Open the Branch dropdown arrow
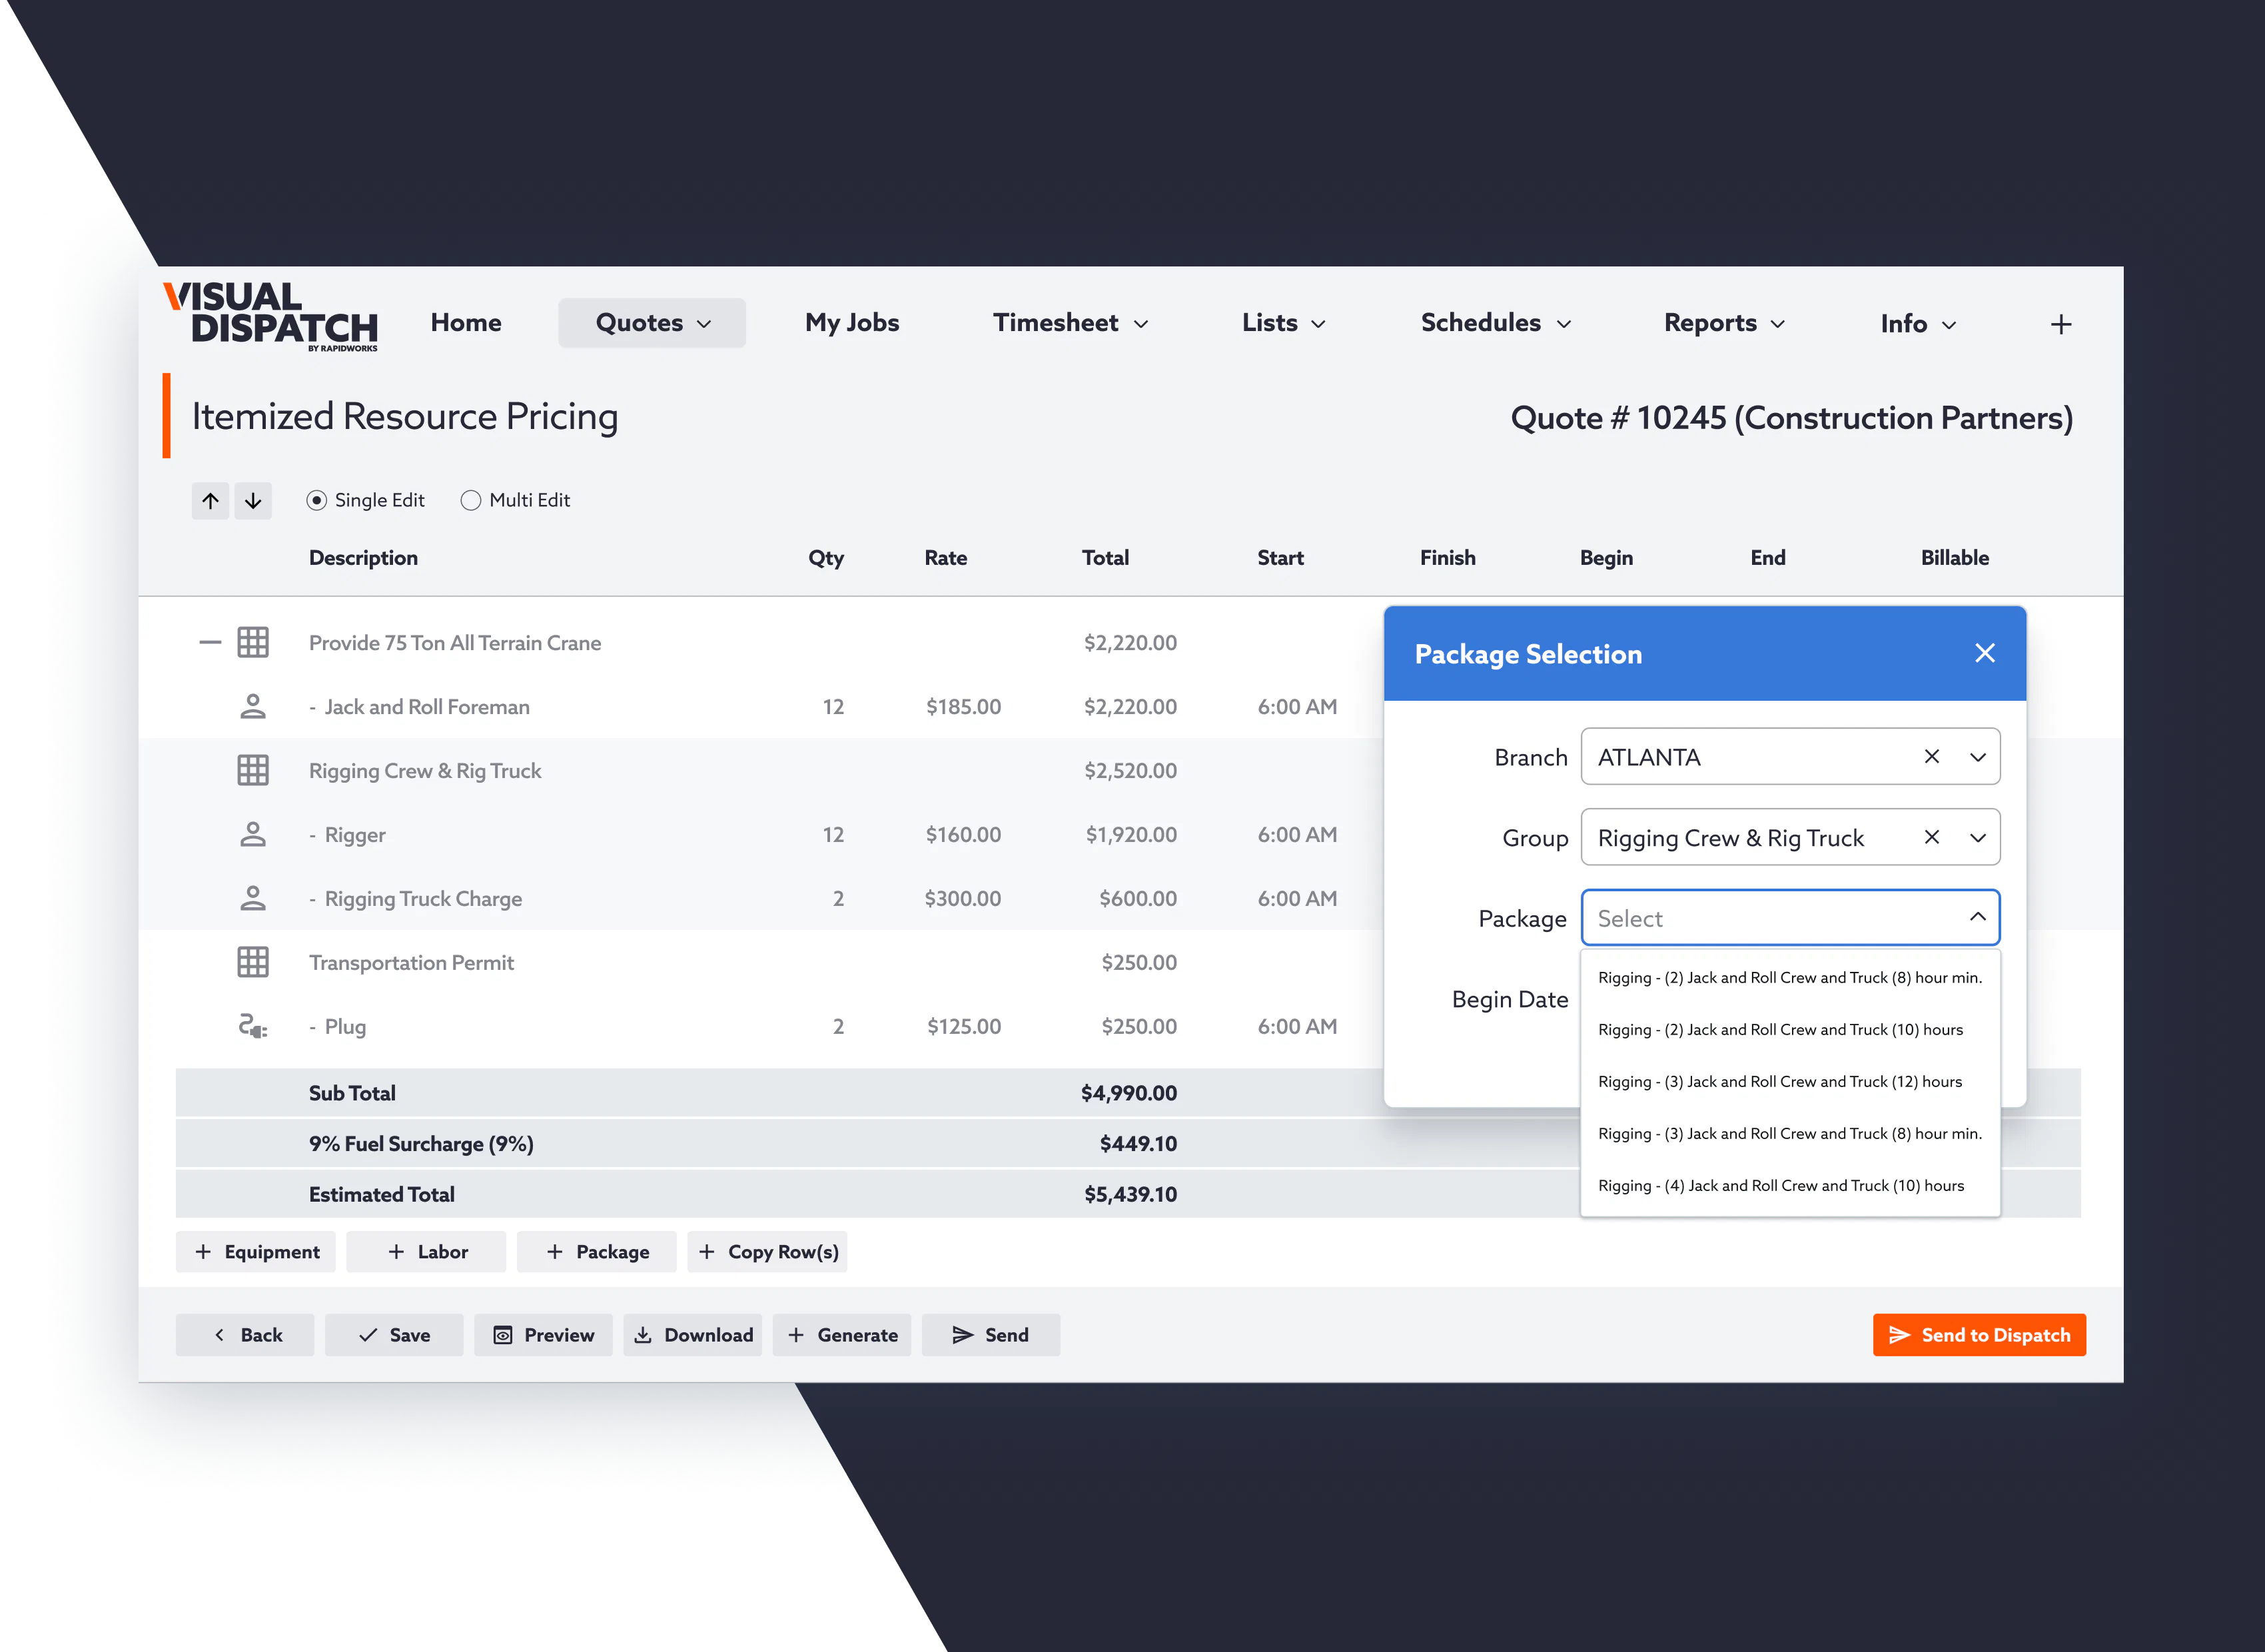2265x1652 pixels. [x=1977, y=757]
